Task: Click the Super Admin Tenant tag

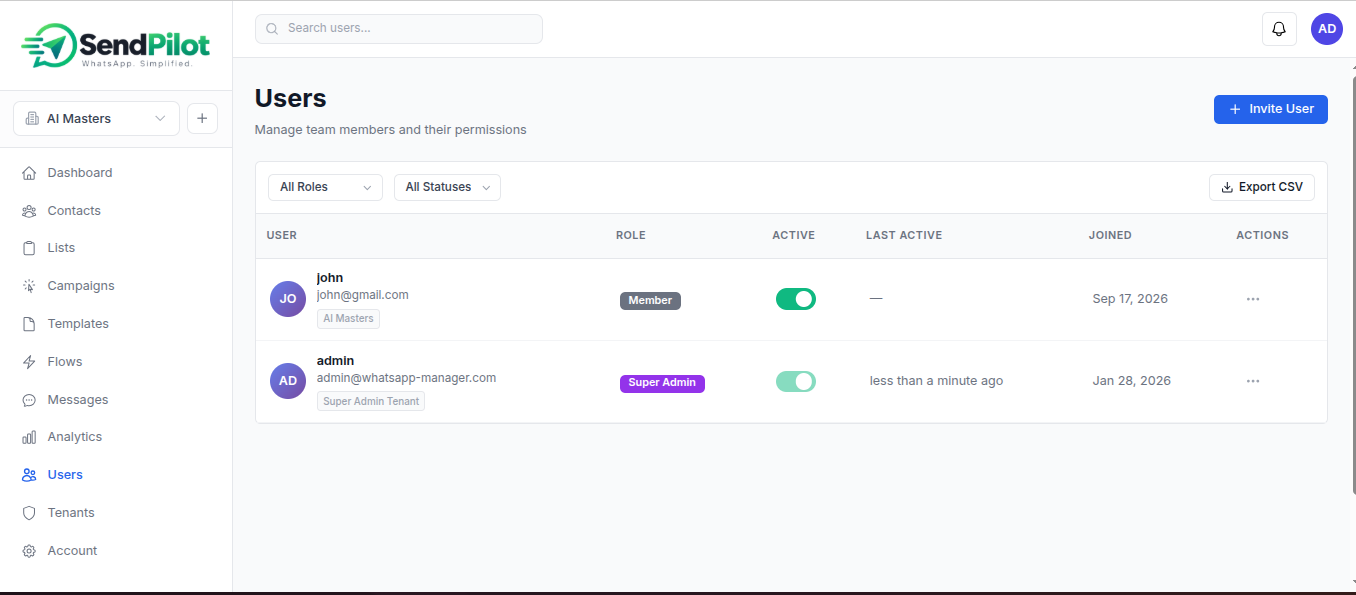Action: pos(371,401)
